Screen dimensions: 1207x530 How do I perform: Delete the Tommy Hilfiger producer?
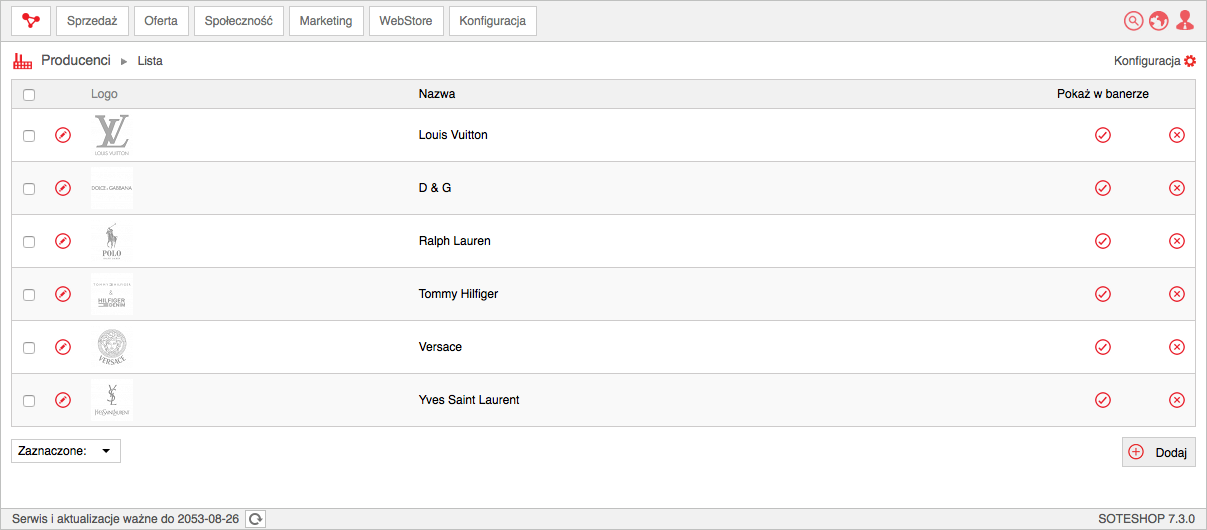(x=1177, y=294)
